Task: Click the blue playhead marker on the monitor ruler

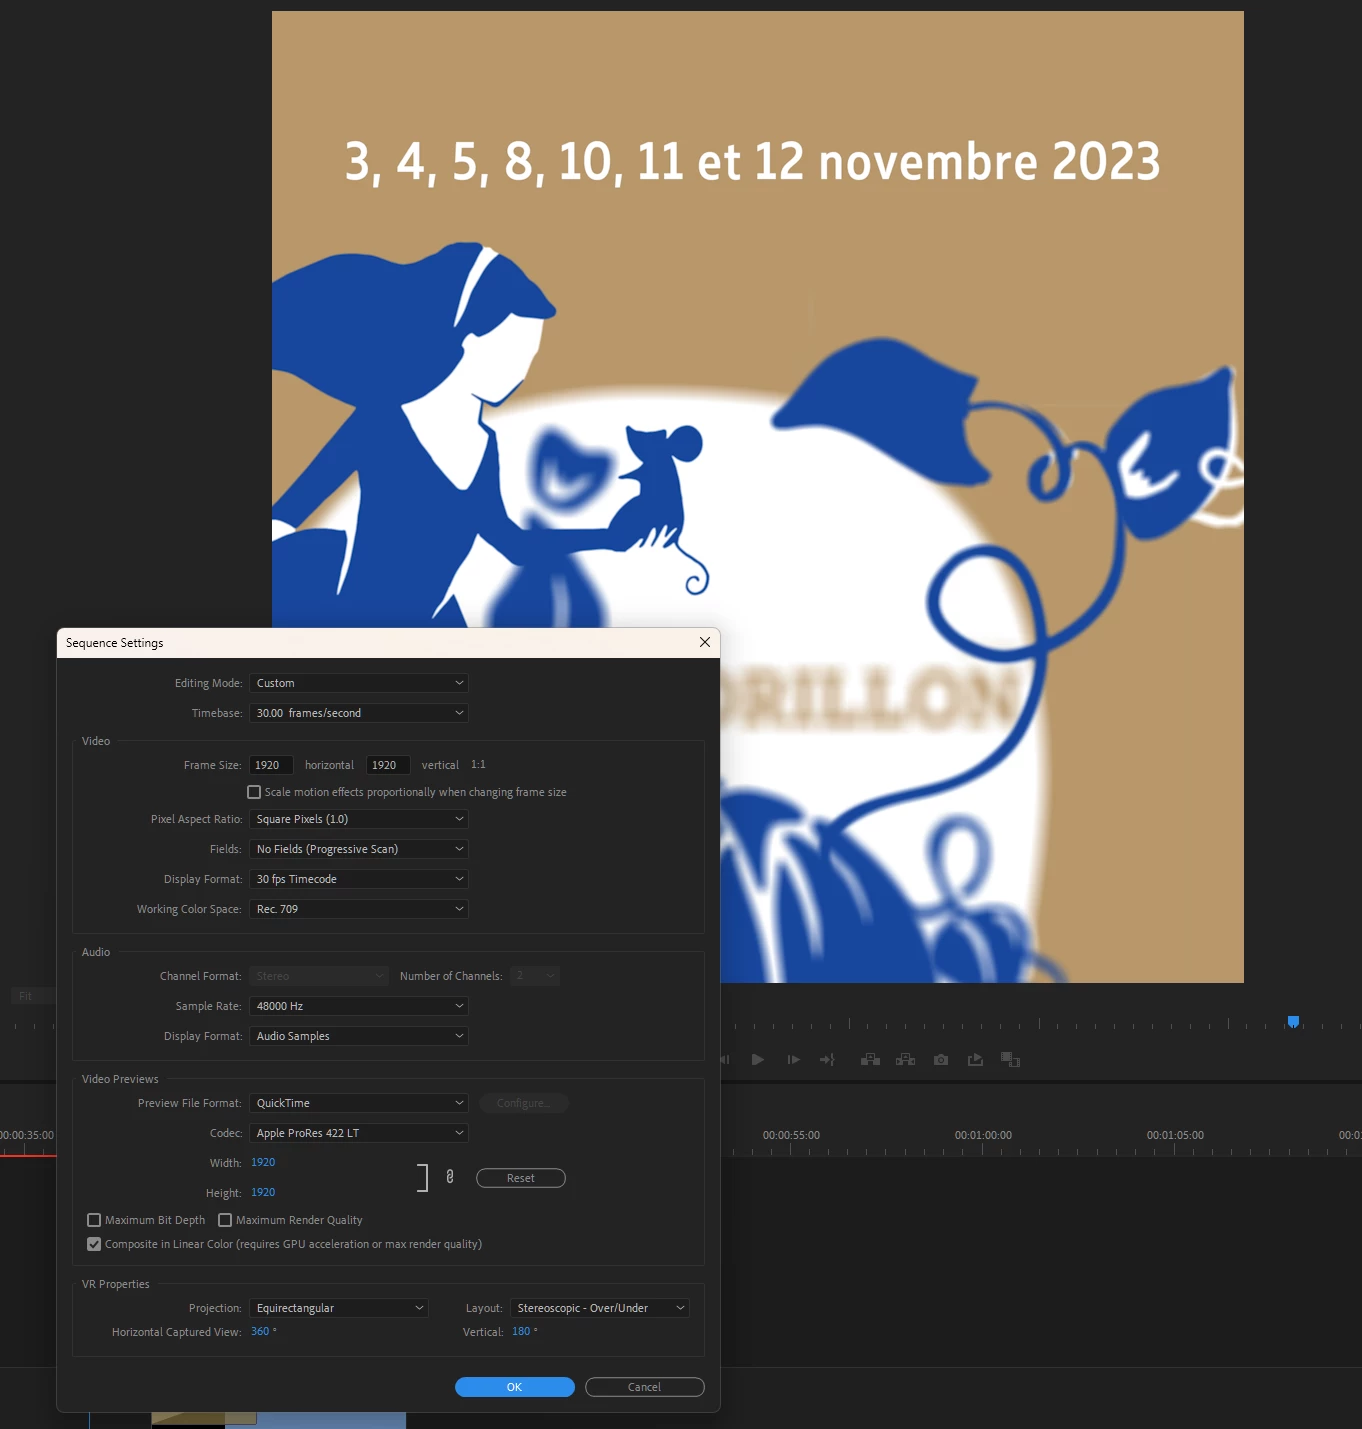Action: [1293, 1021]
